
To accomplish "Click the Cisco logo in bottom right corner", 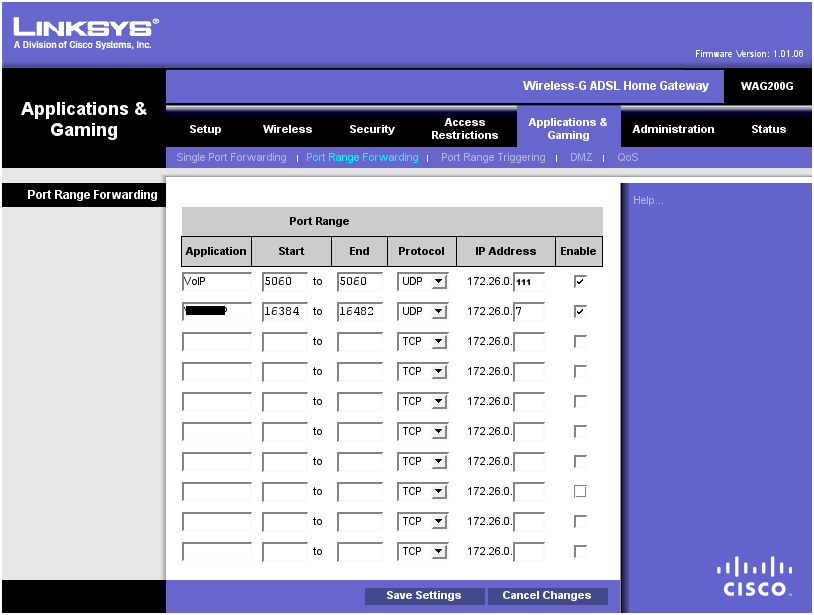I will [x=754, y=573].
